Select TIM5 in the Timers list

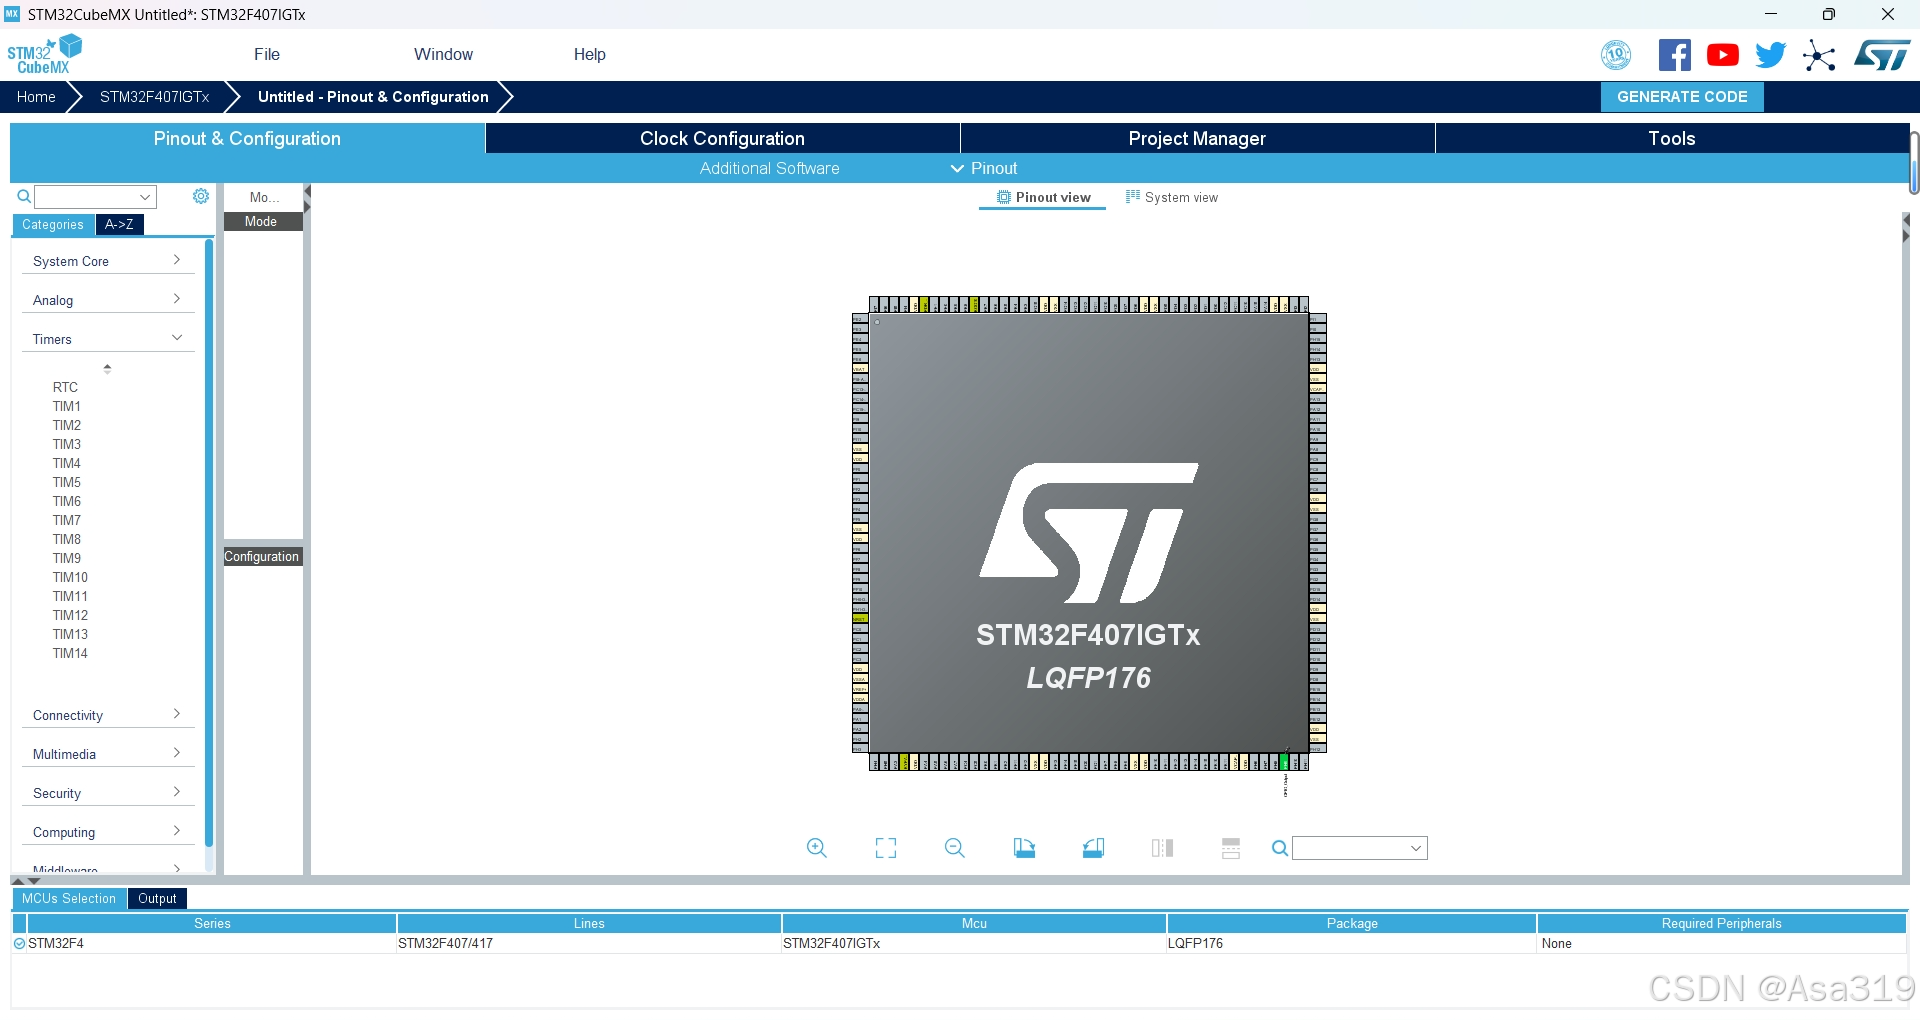67,482
